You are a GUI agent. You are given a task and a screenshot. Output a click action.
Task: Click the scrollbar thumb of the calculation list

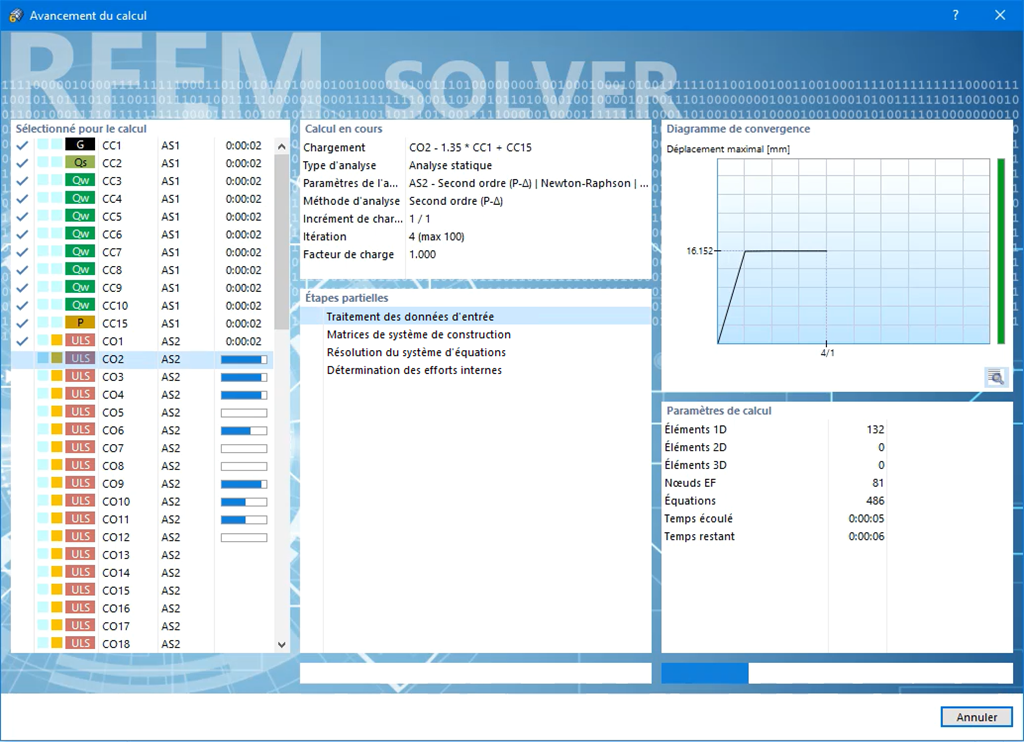point(281,242)
